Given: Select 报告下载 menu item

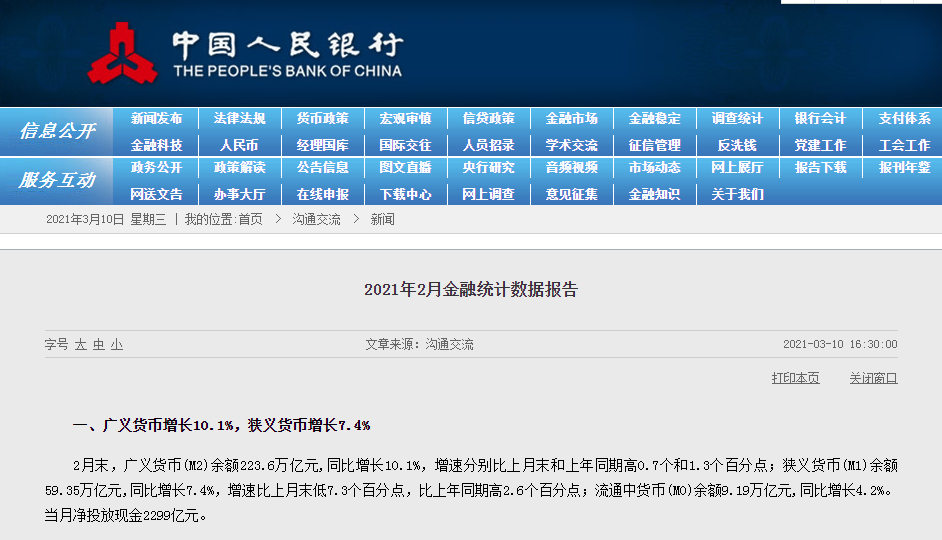Looking at the screenshot, I should click(x=820, y=168).
